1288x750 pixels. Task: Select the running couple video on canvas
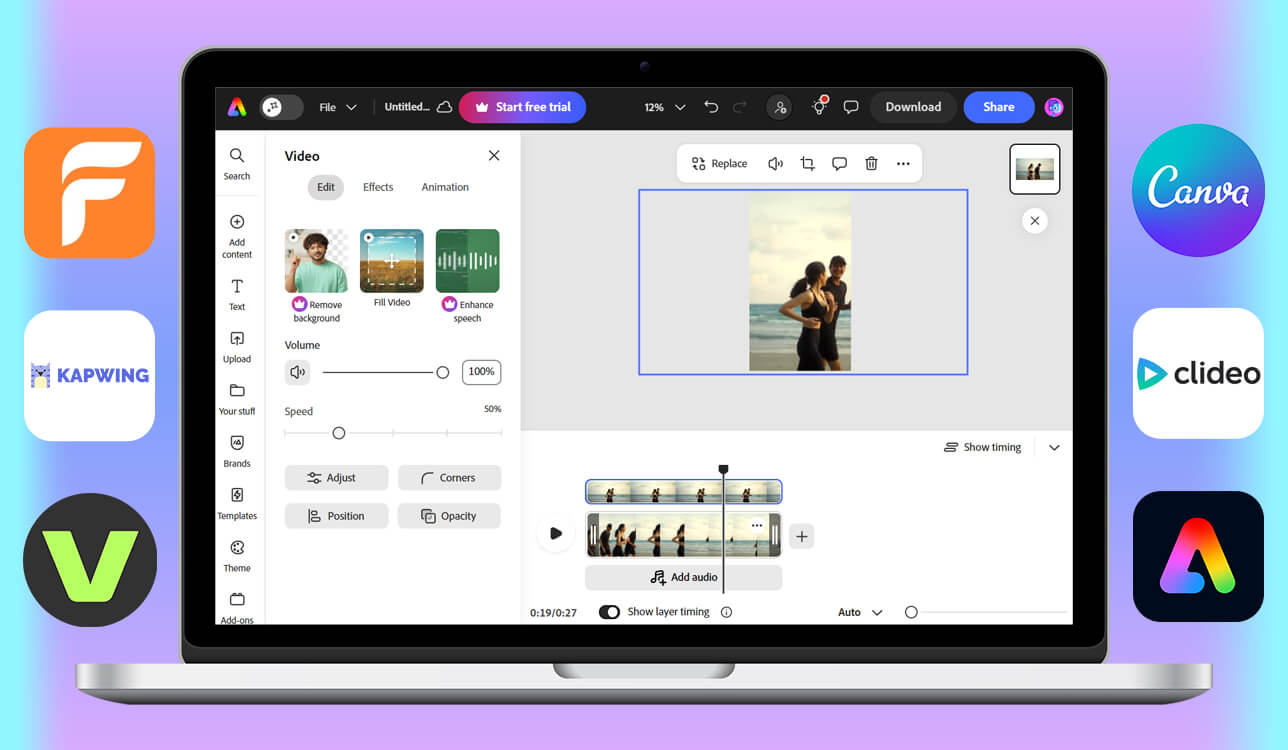[x=800, y=282]
